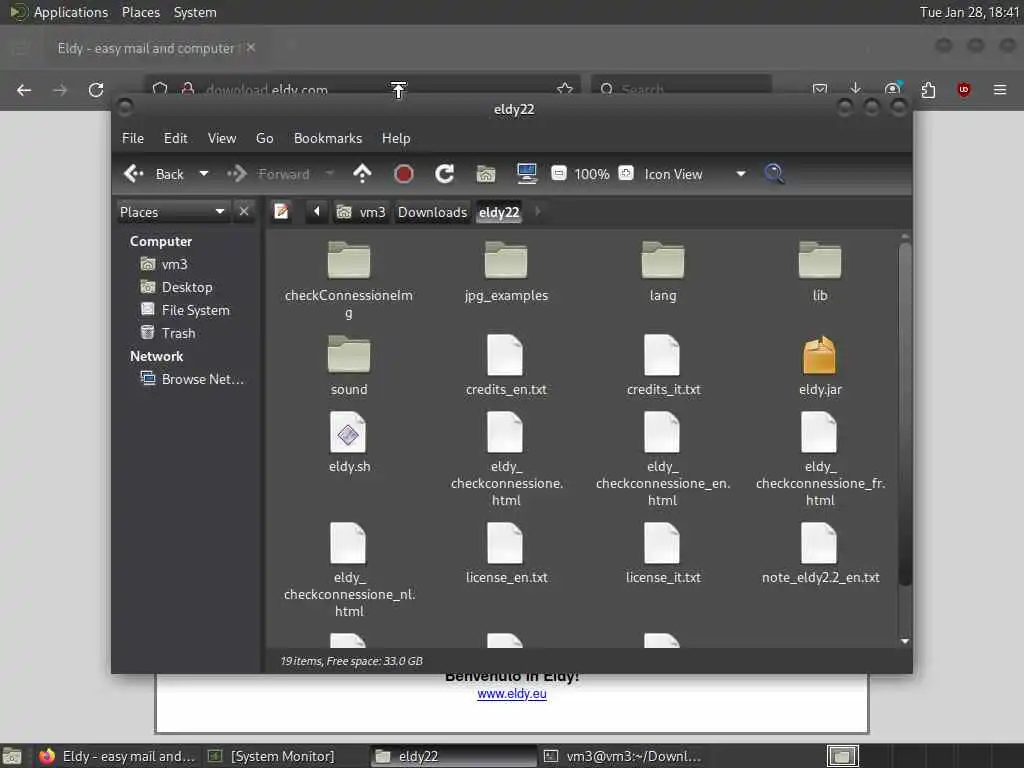Click the path bar right arrow
The image size is (1024, 768).
(x=537, y=212)
